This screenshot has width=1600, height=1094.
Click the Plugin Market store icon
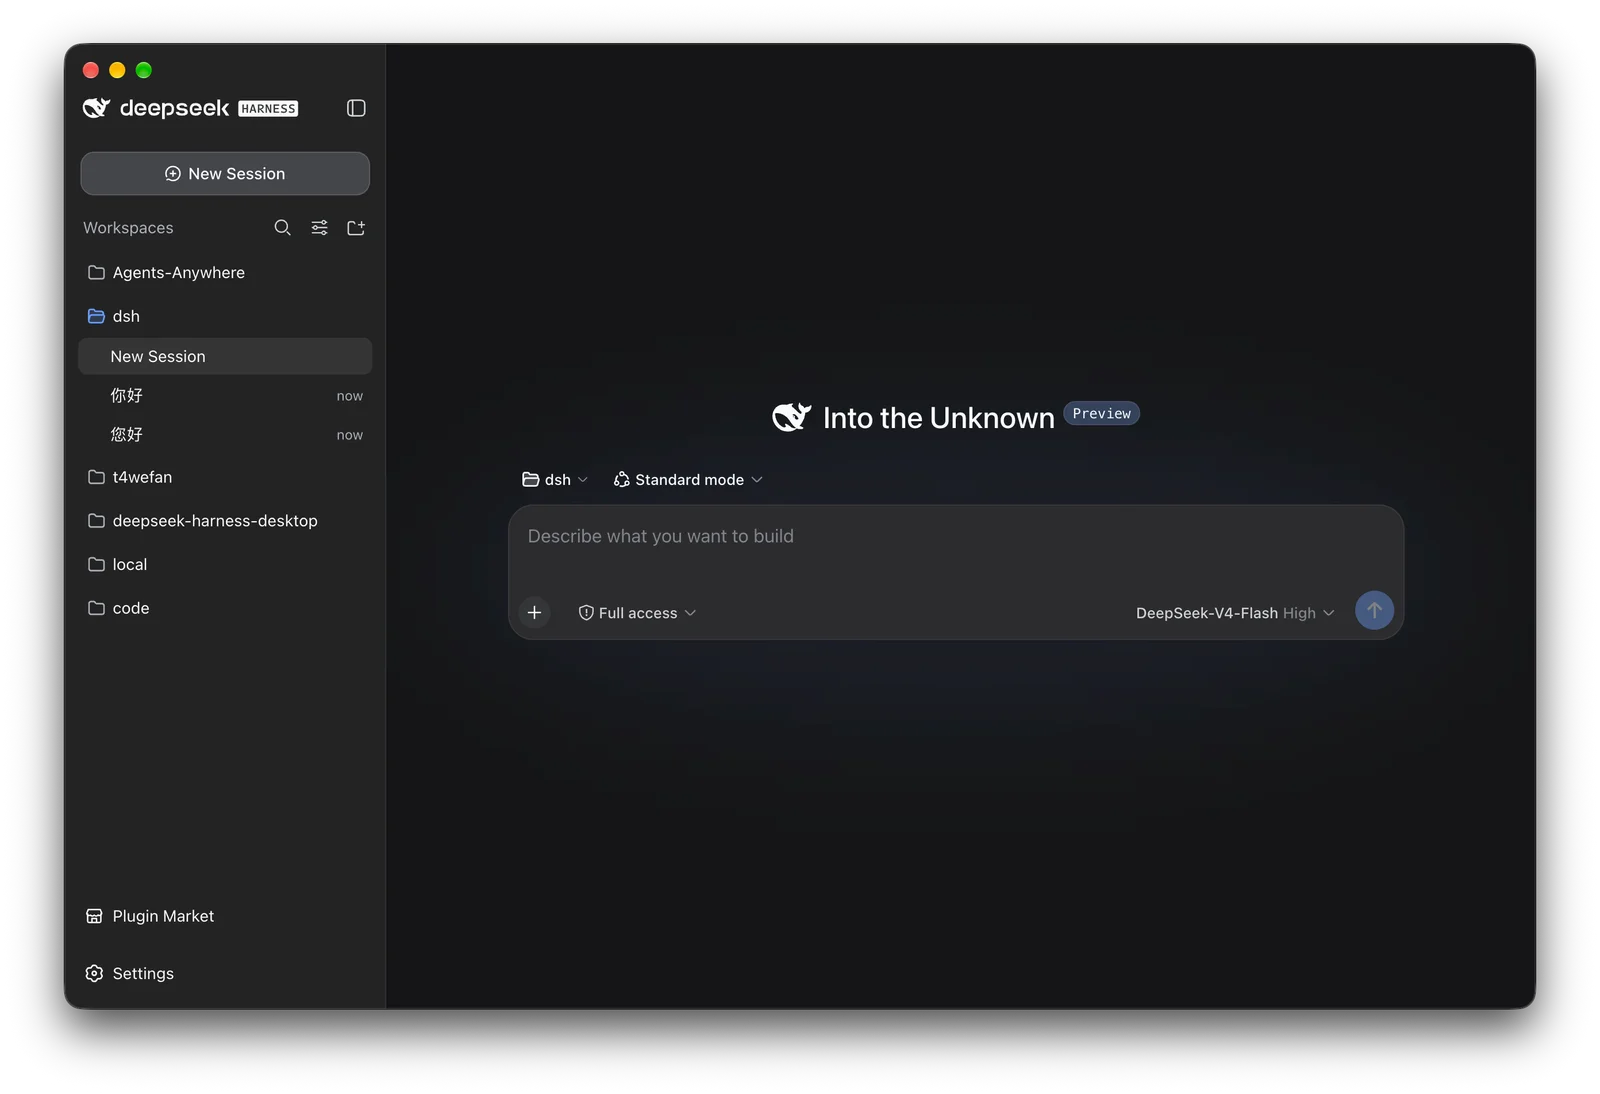click(94, 916)
